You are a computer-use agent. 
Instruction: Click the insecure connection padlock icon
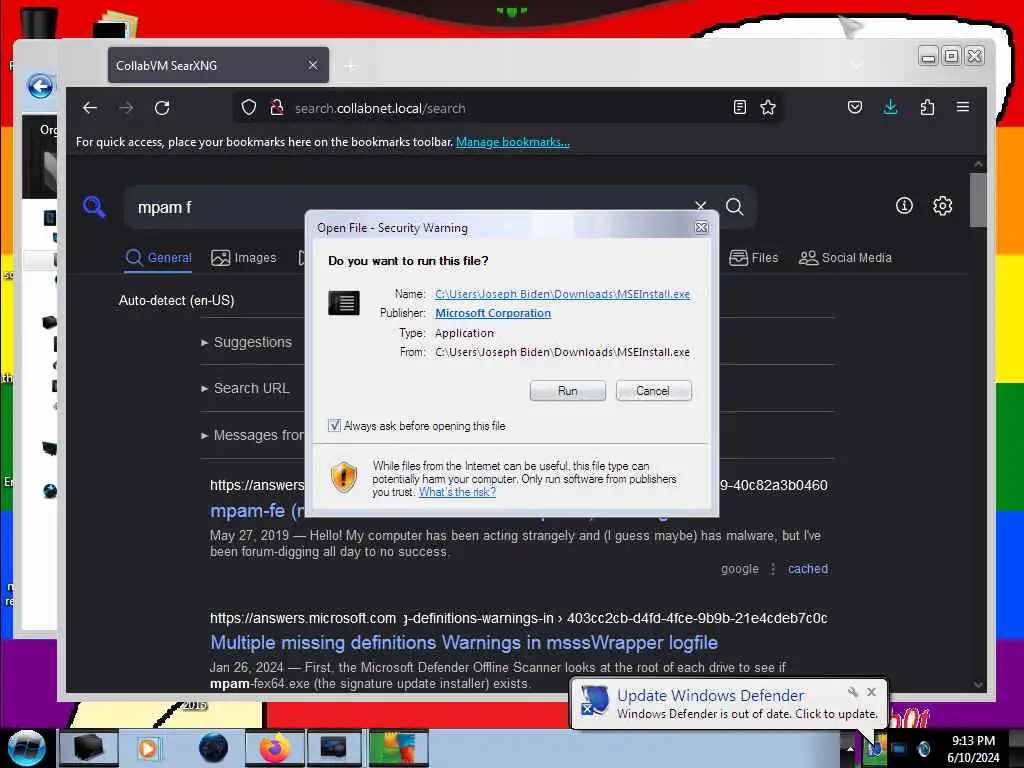[x=276, y=108]
